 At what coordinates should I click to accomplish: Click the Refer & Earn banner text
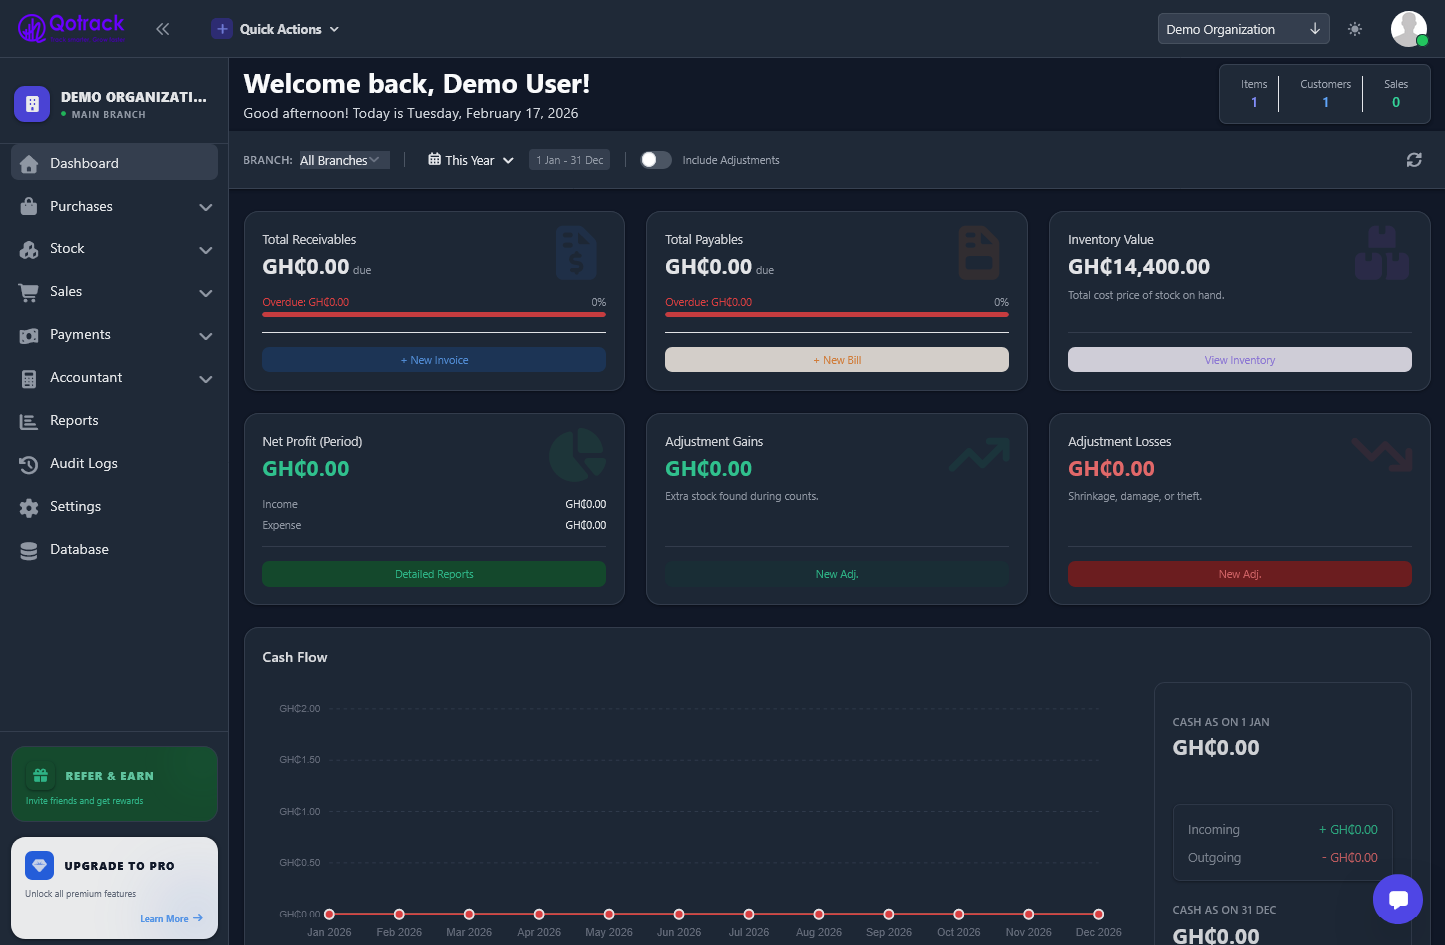click(109, 776)
